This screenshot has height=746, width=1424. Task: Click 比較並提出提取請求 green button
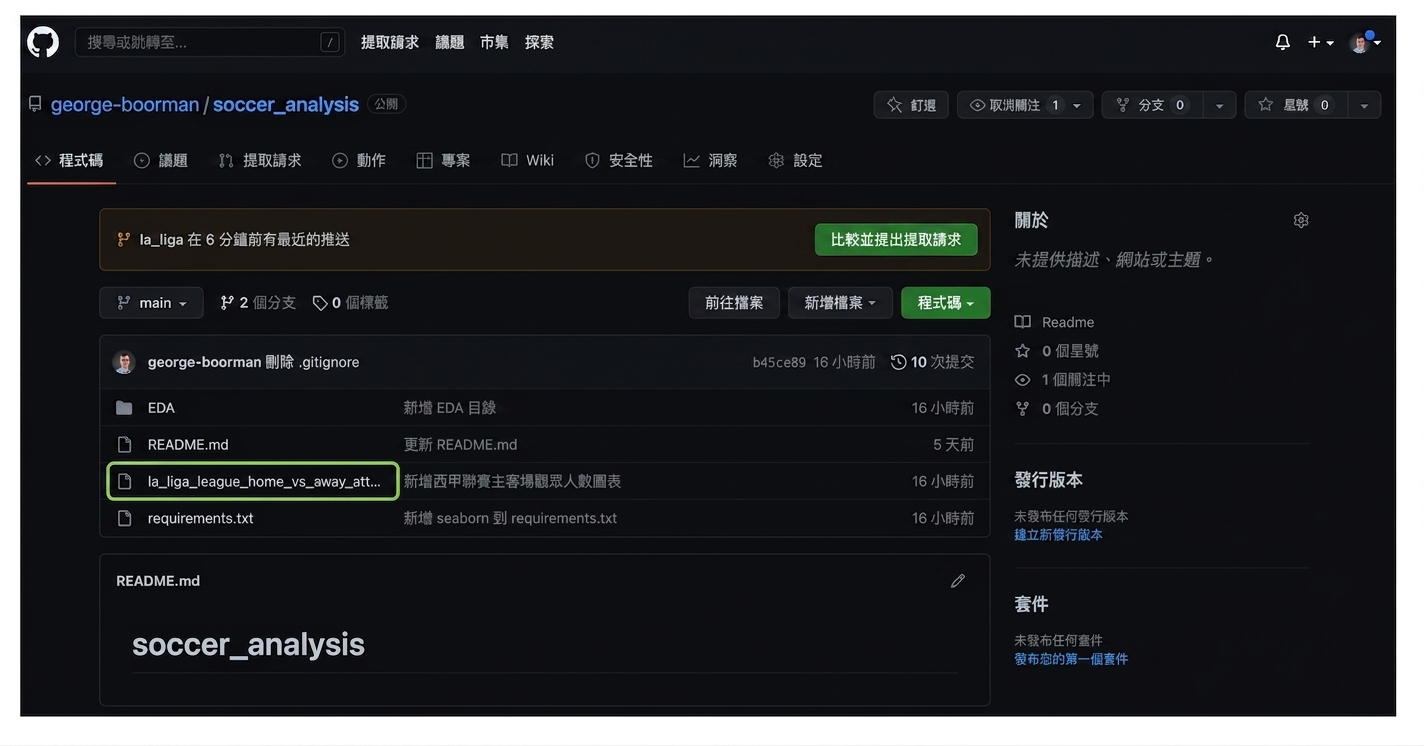(x=896, y=240)
